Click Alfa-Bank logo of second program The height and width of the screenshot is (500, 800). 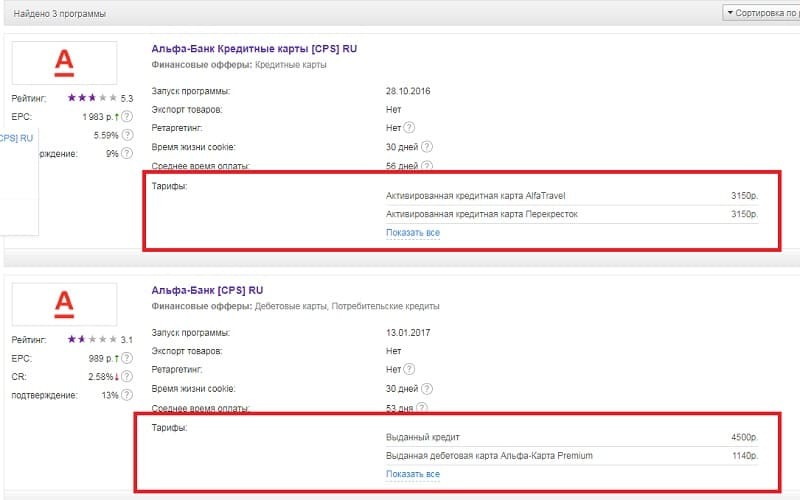click(64, 305)
